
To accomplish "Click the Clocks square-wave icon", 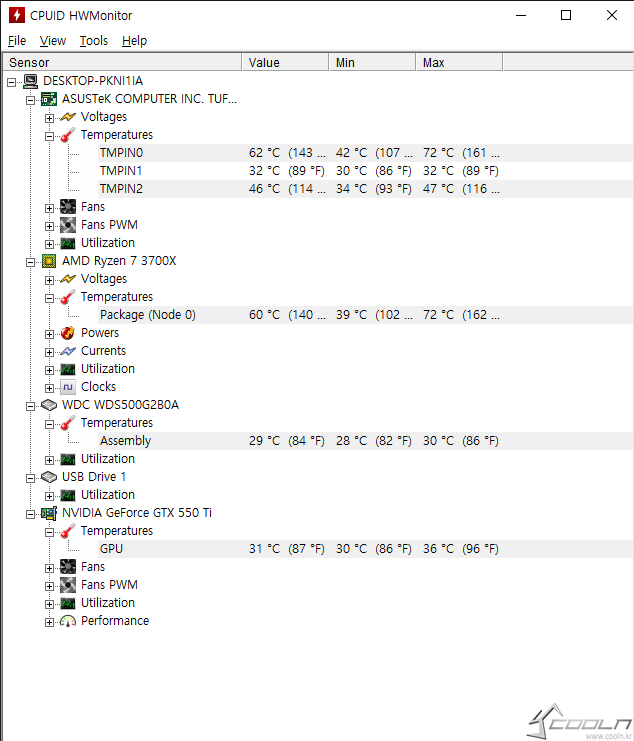I will (68, 387).
